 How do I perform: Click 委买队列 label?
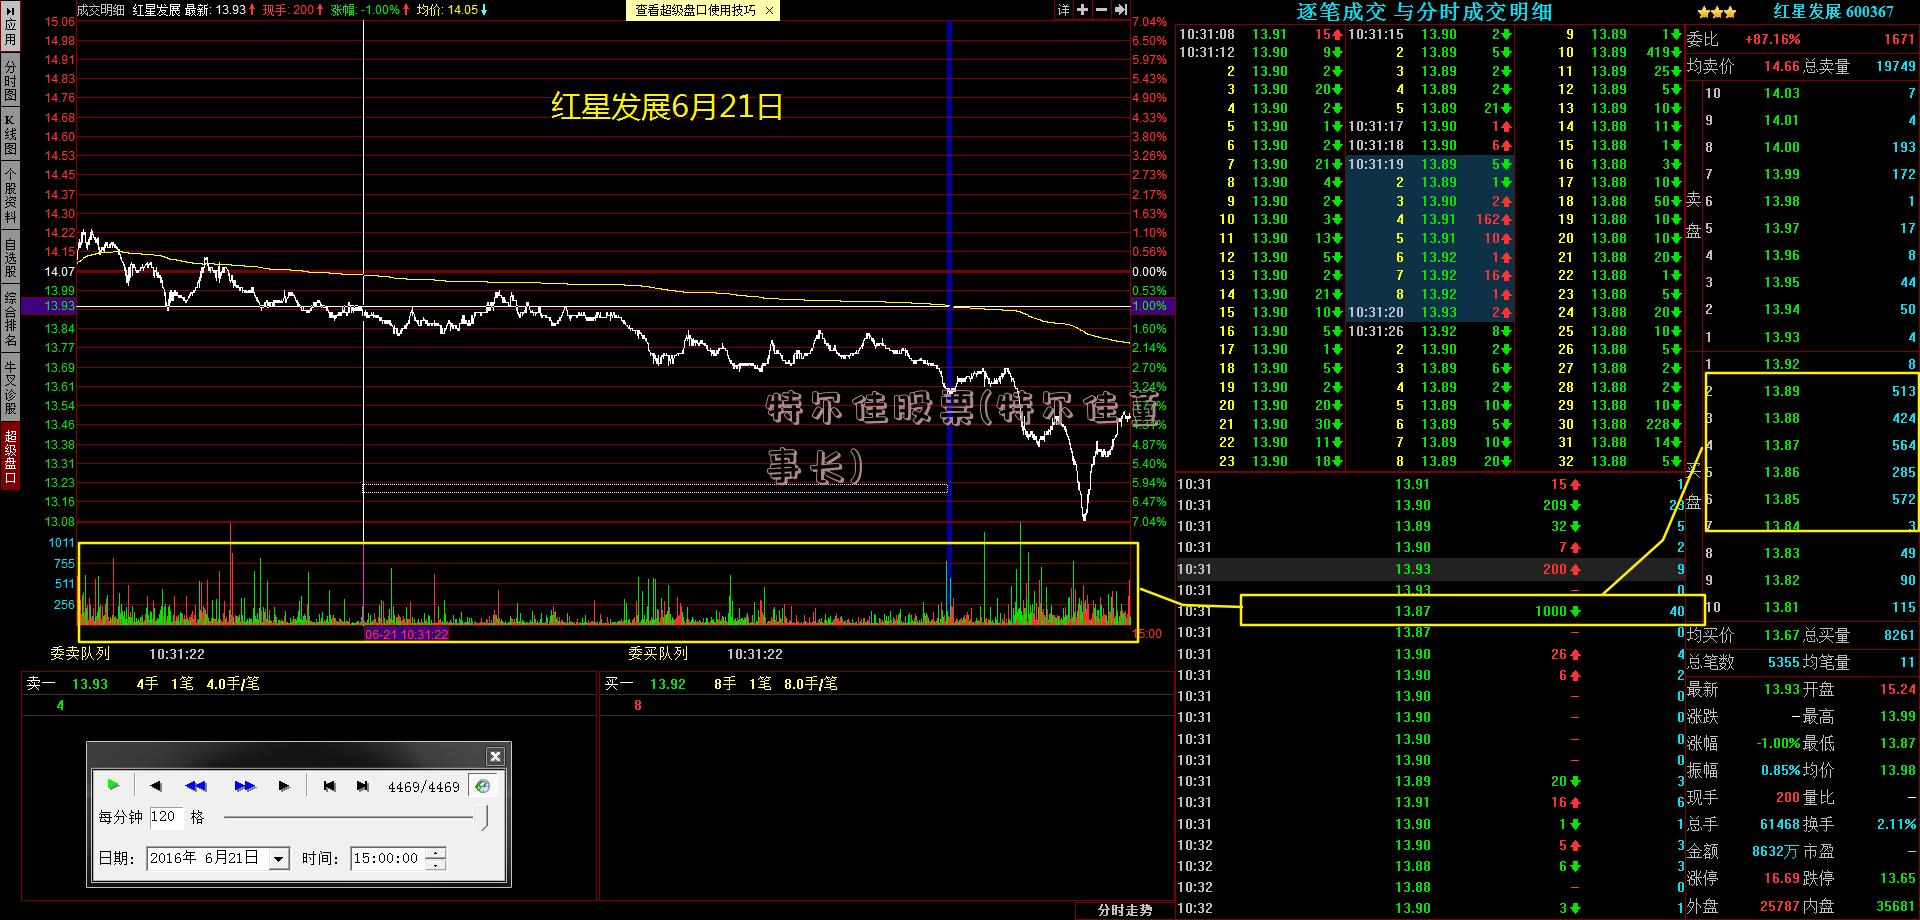point(658,654)
